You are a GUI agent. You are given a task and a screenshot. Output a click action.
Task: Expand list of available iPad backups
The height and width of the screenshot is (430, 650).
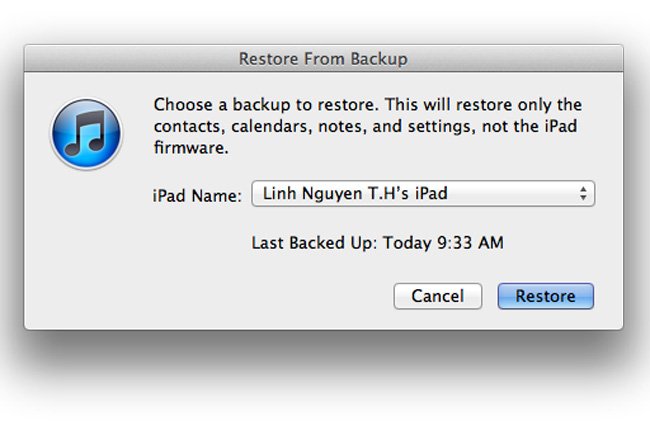click(423, 194)
